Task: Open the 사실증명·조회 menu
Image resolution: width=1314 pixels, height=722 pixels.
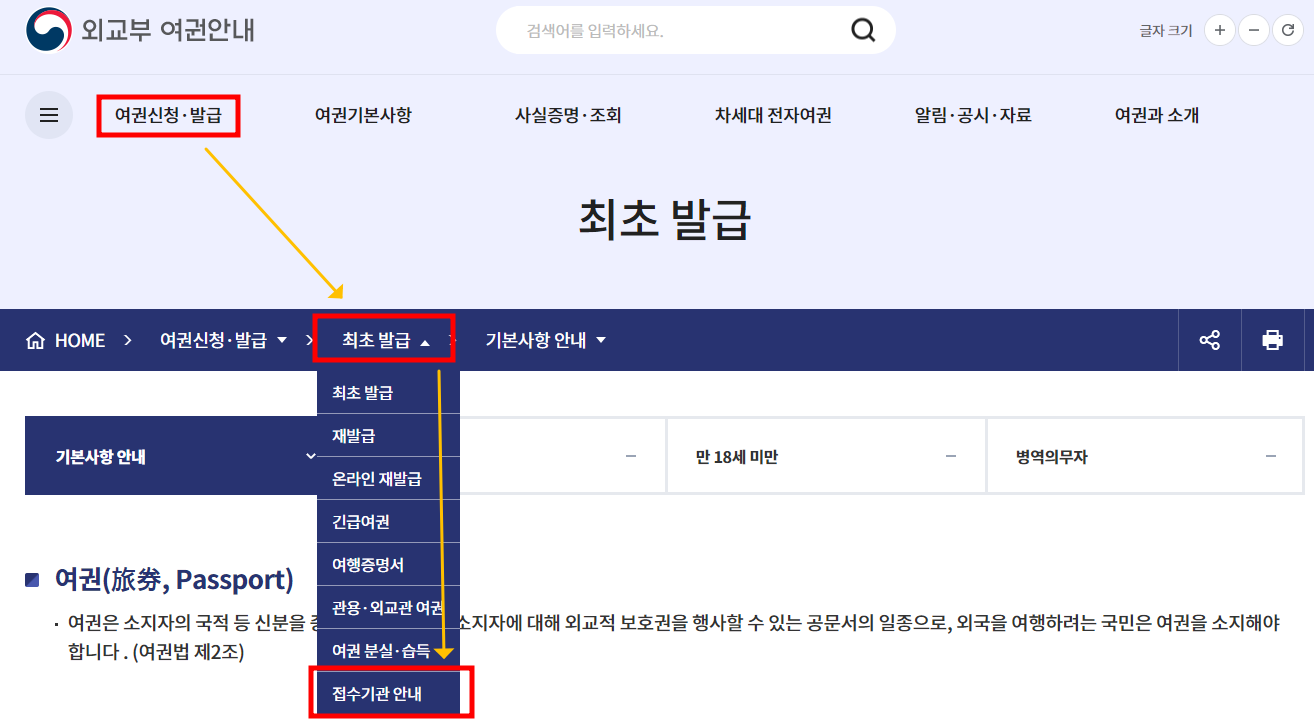Action: (x=567, y=115)
